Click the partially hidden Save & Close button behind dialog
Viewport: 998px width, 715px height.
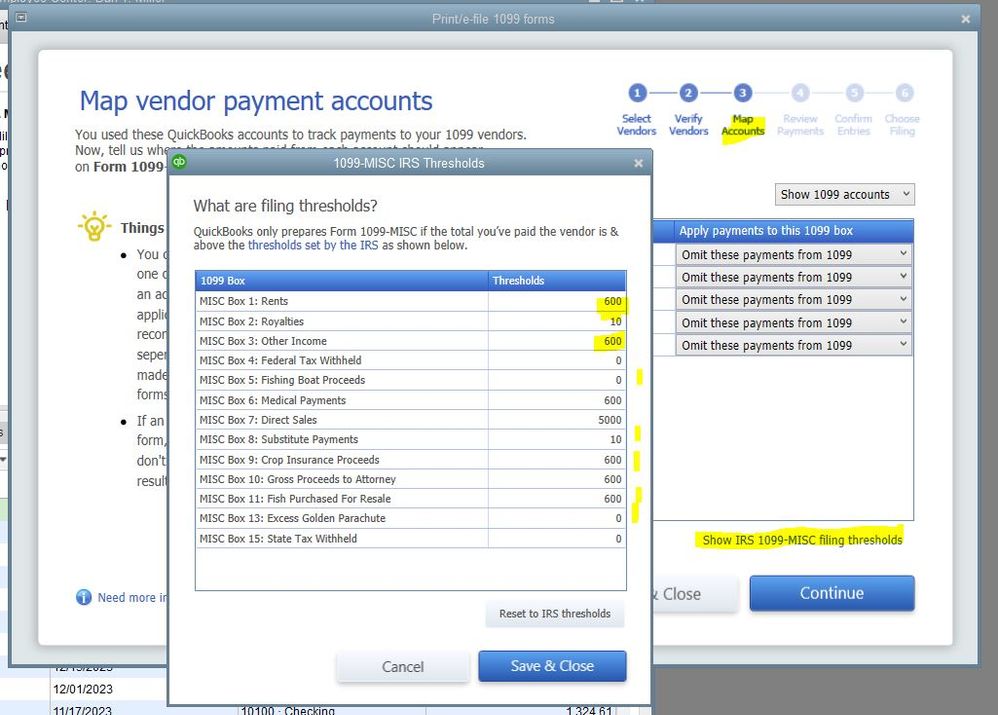click(695, 594)
